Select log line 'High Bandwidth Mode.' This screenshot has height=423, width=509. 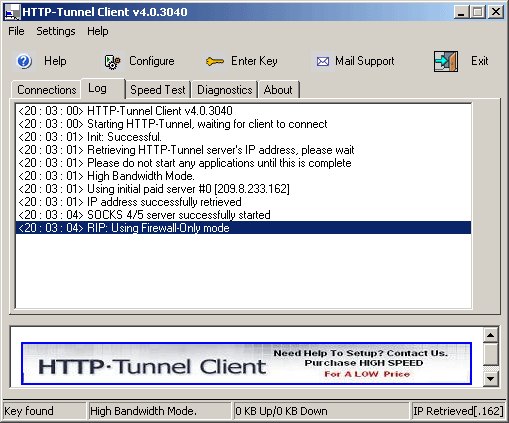point(243,176)
